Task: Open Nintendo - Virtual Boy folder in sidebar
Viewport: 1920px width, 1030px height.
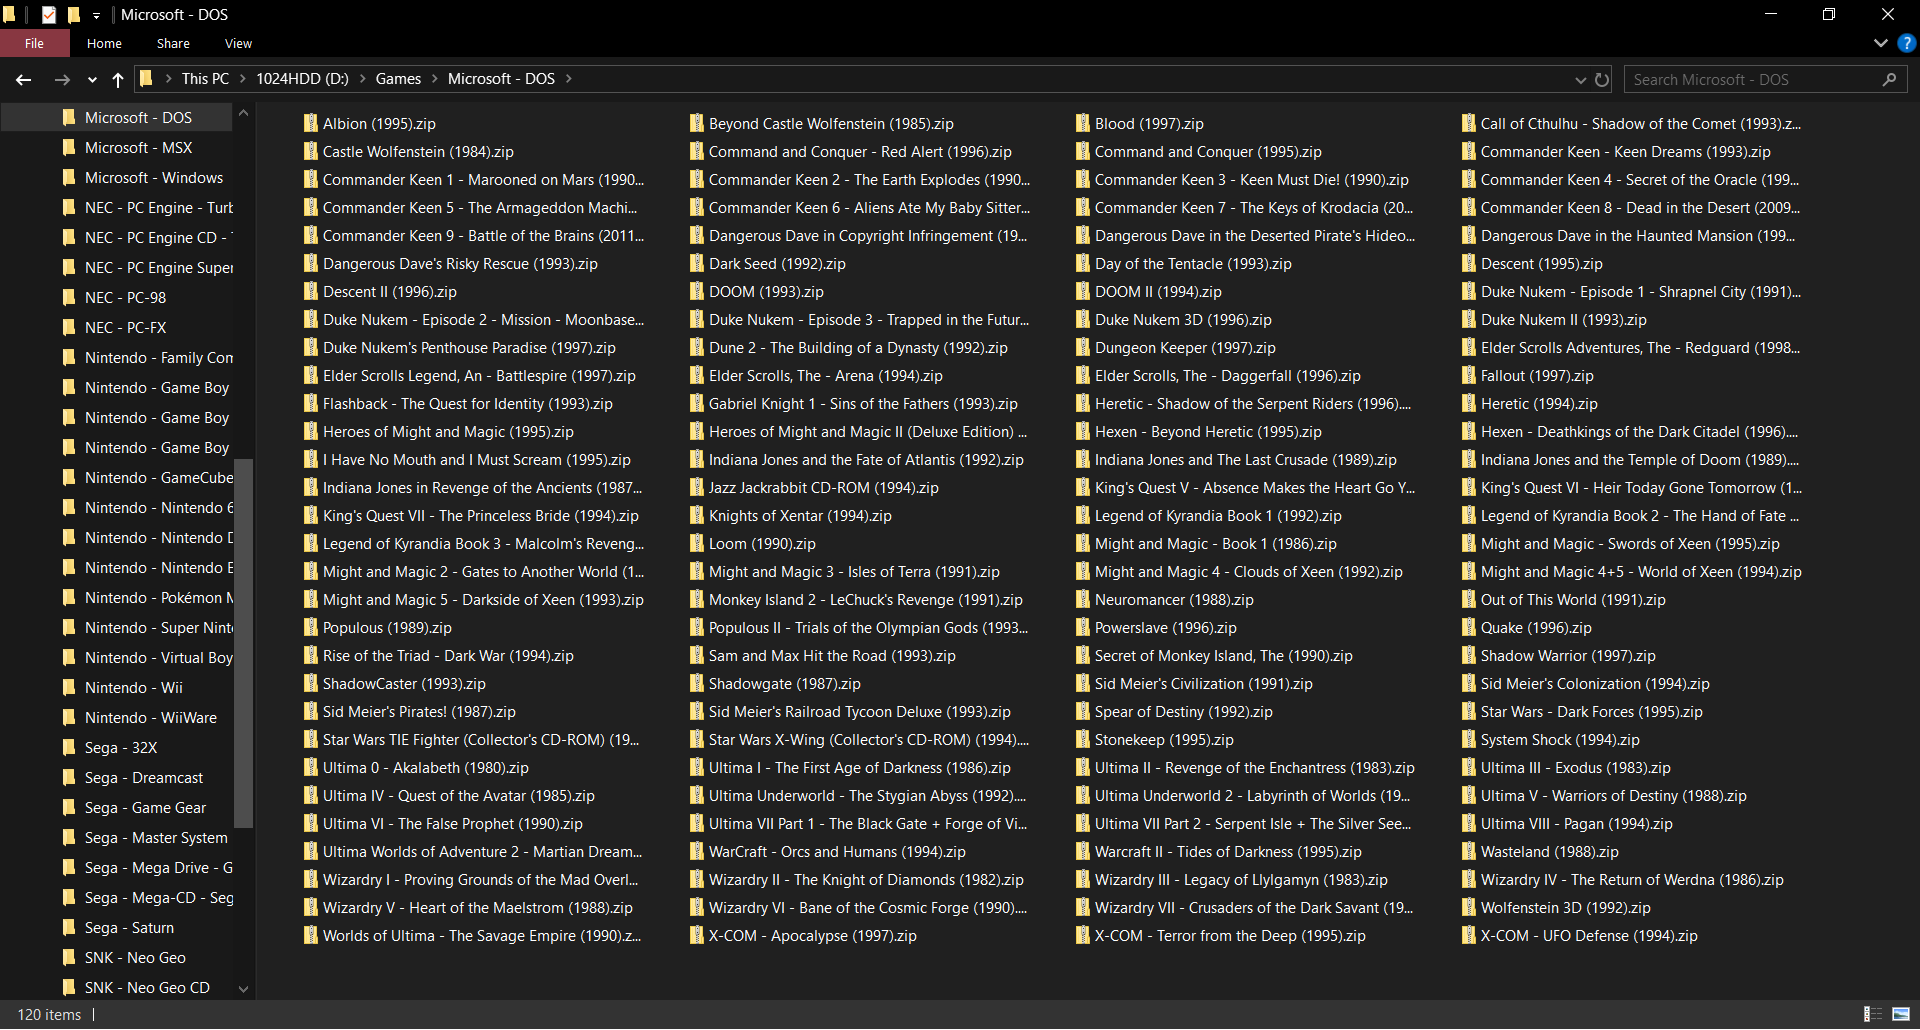Action: point(159,658)
